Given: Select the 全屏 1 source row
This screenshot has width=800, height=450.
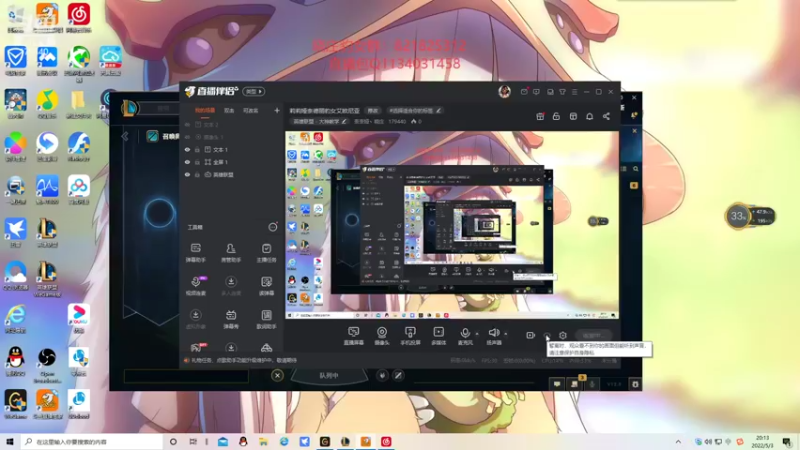Looking at the screenshot, I should [232, 162].
